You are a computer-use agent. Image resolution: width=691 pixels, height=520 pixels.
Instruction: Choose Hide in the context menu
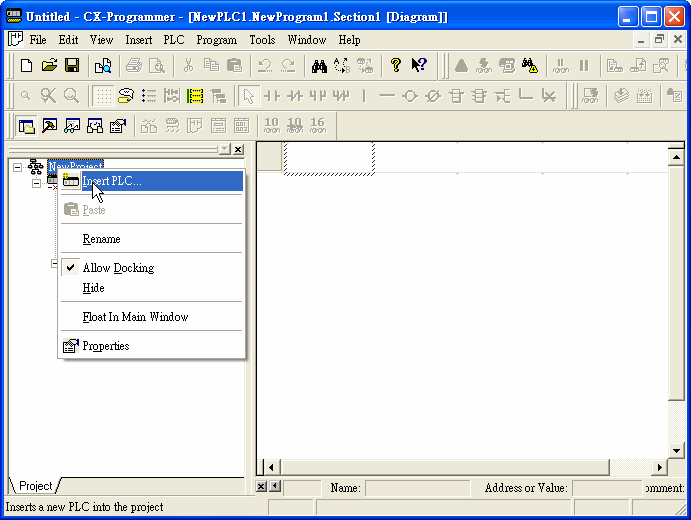(152, 288)
